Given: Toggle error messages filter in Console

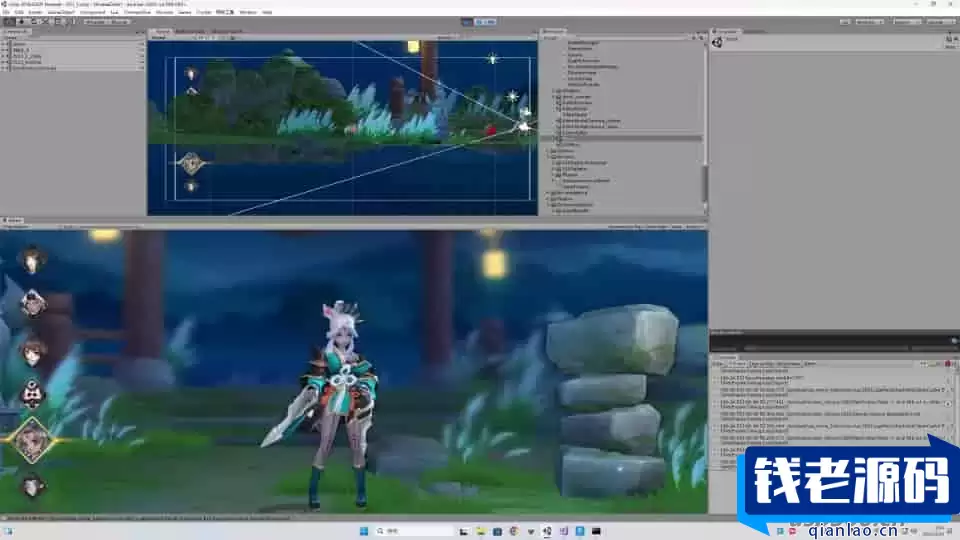Looking at the screenshot, I should pos(950,364).
